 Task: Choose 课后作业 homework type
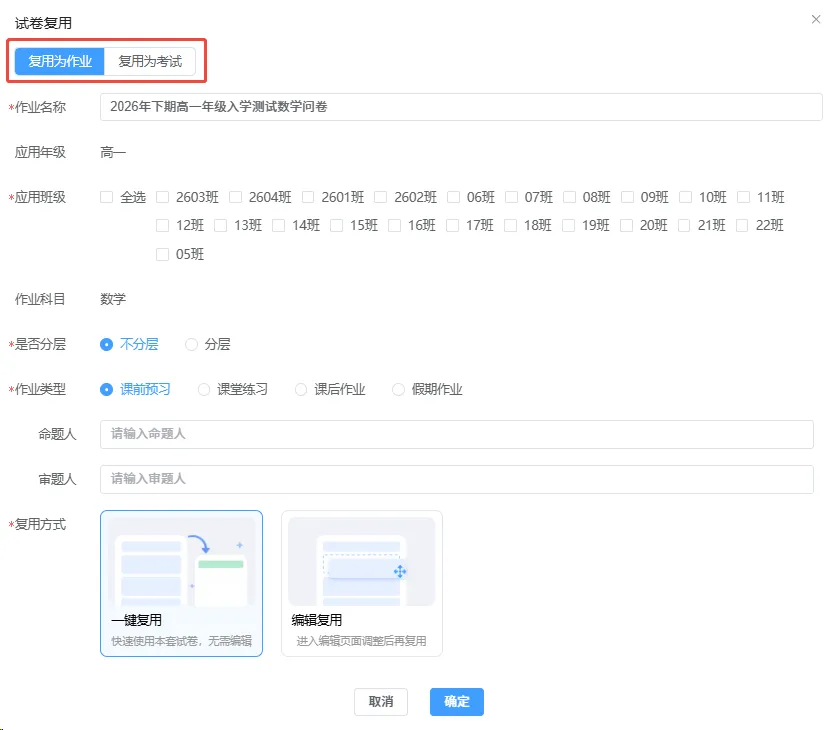301,389
